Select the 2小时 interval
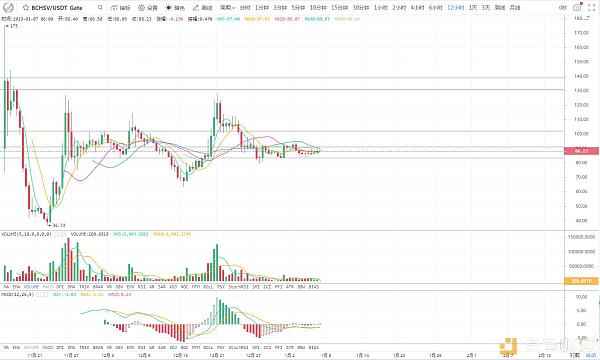Screen dimensions: 600x360 [x=399, y=7]
